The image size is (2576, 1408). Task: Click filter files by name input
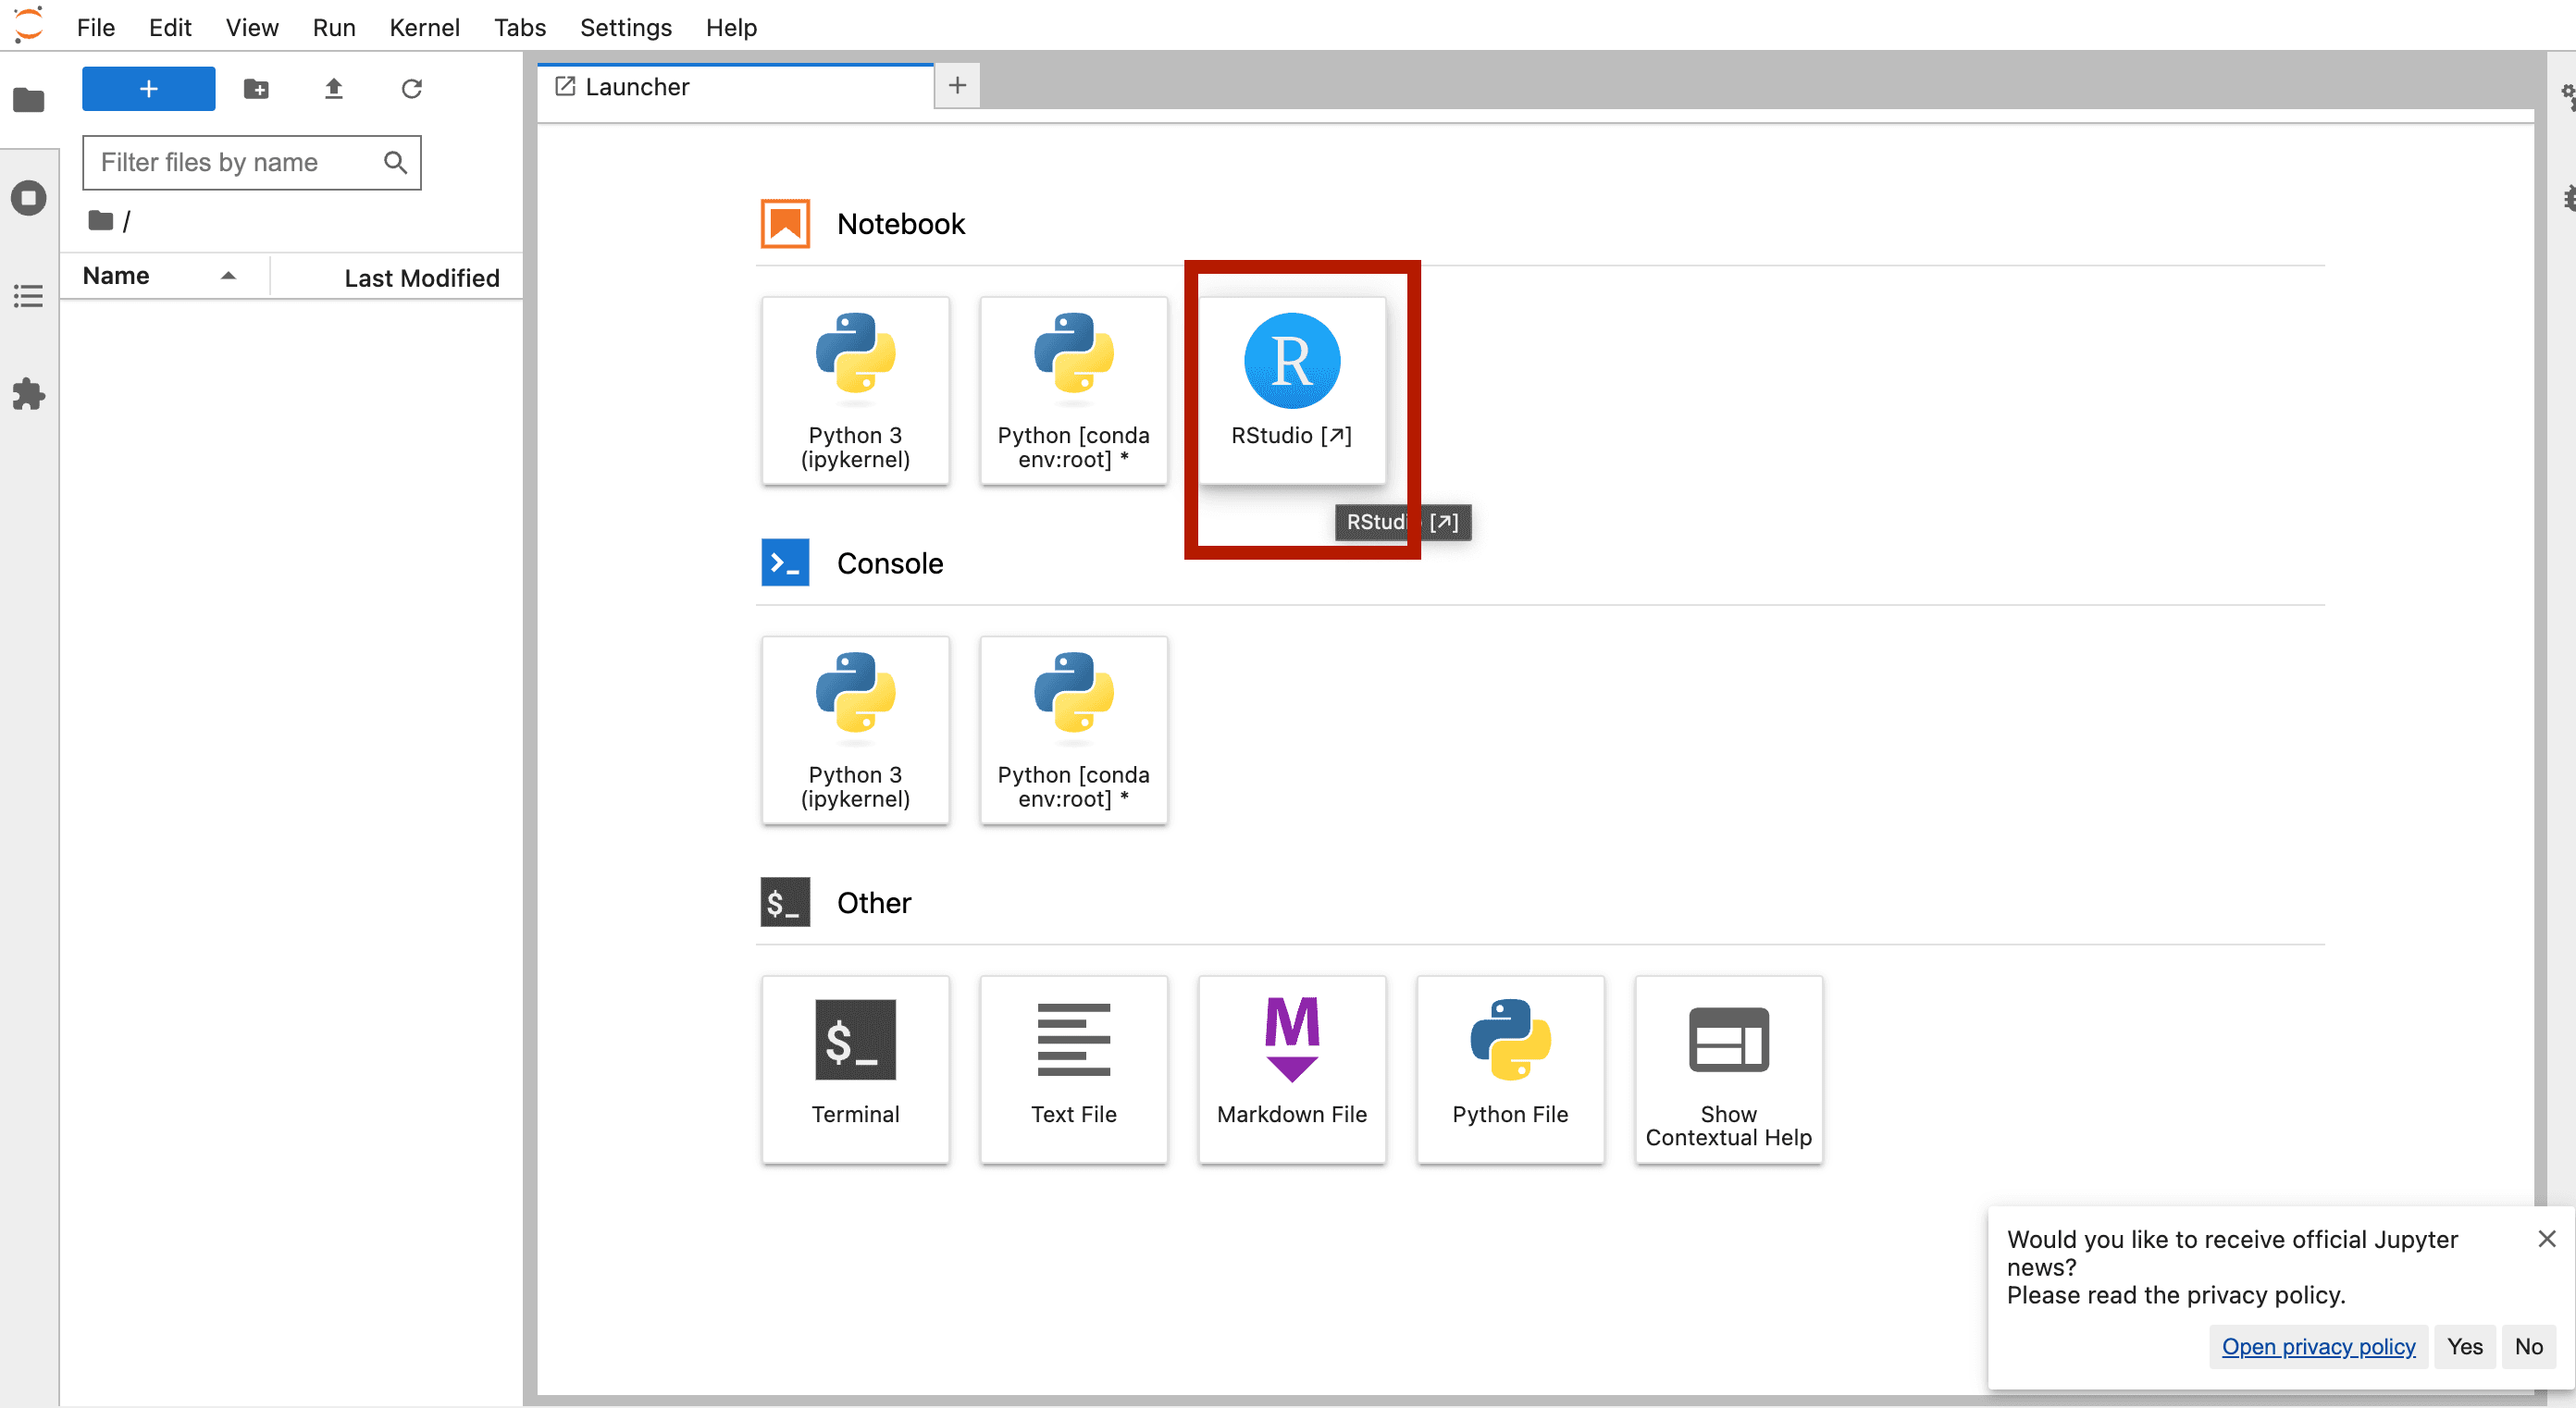(x=252, y=159)
